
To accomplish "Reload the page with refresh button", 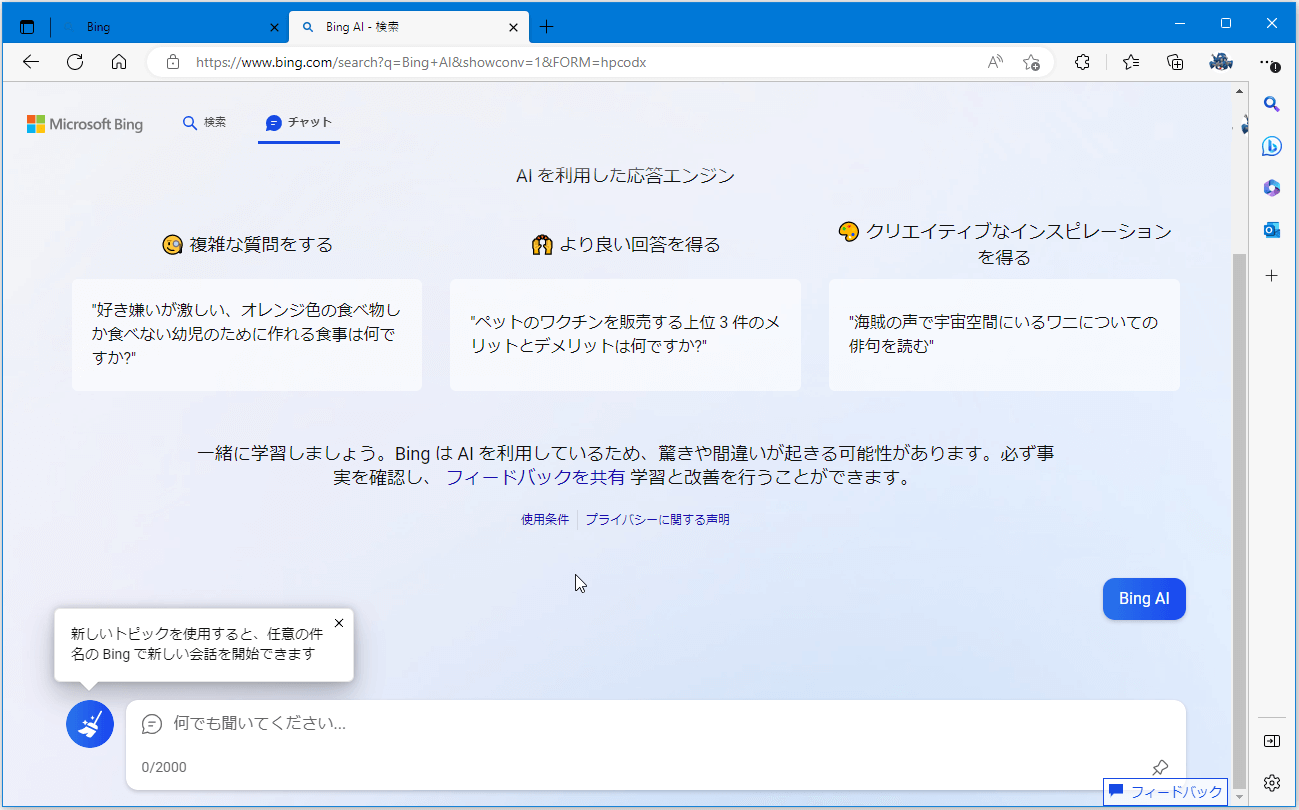I will click(x=75, y=62).
